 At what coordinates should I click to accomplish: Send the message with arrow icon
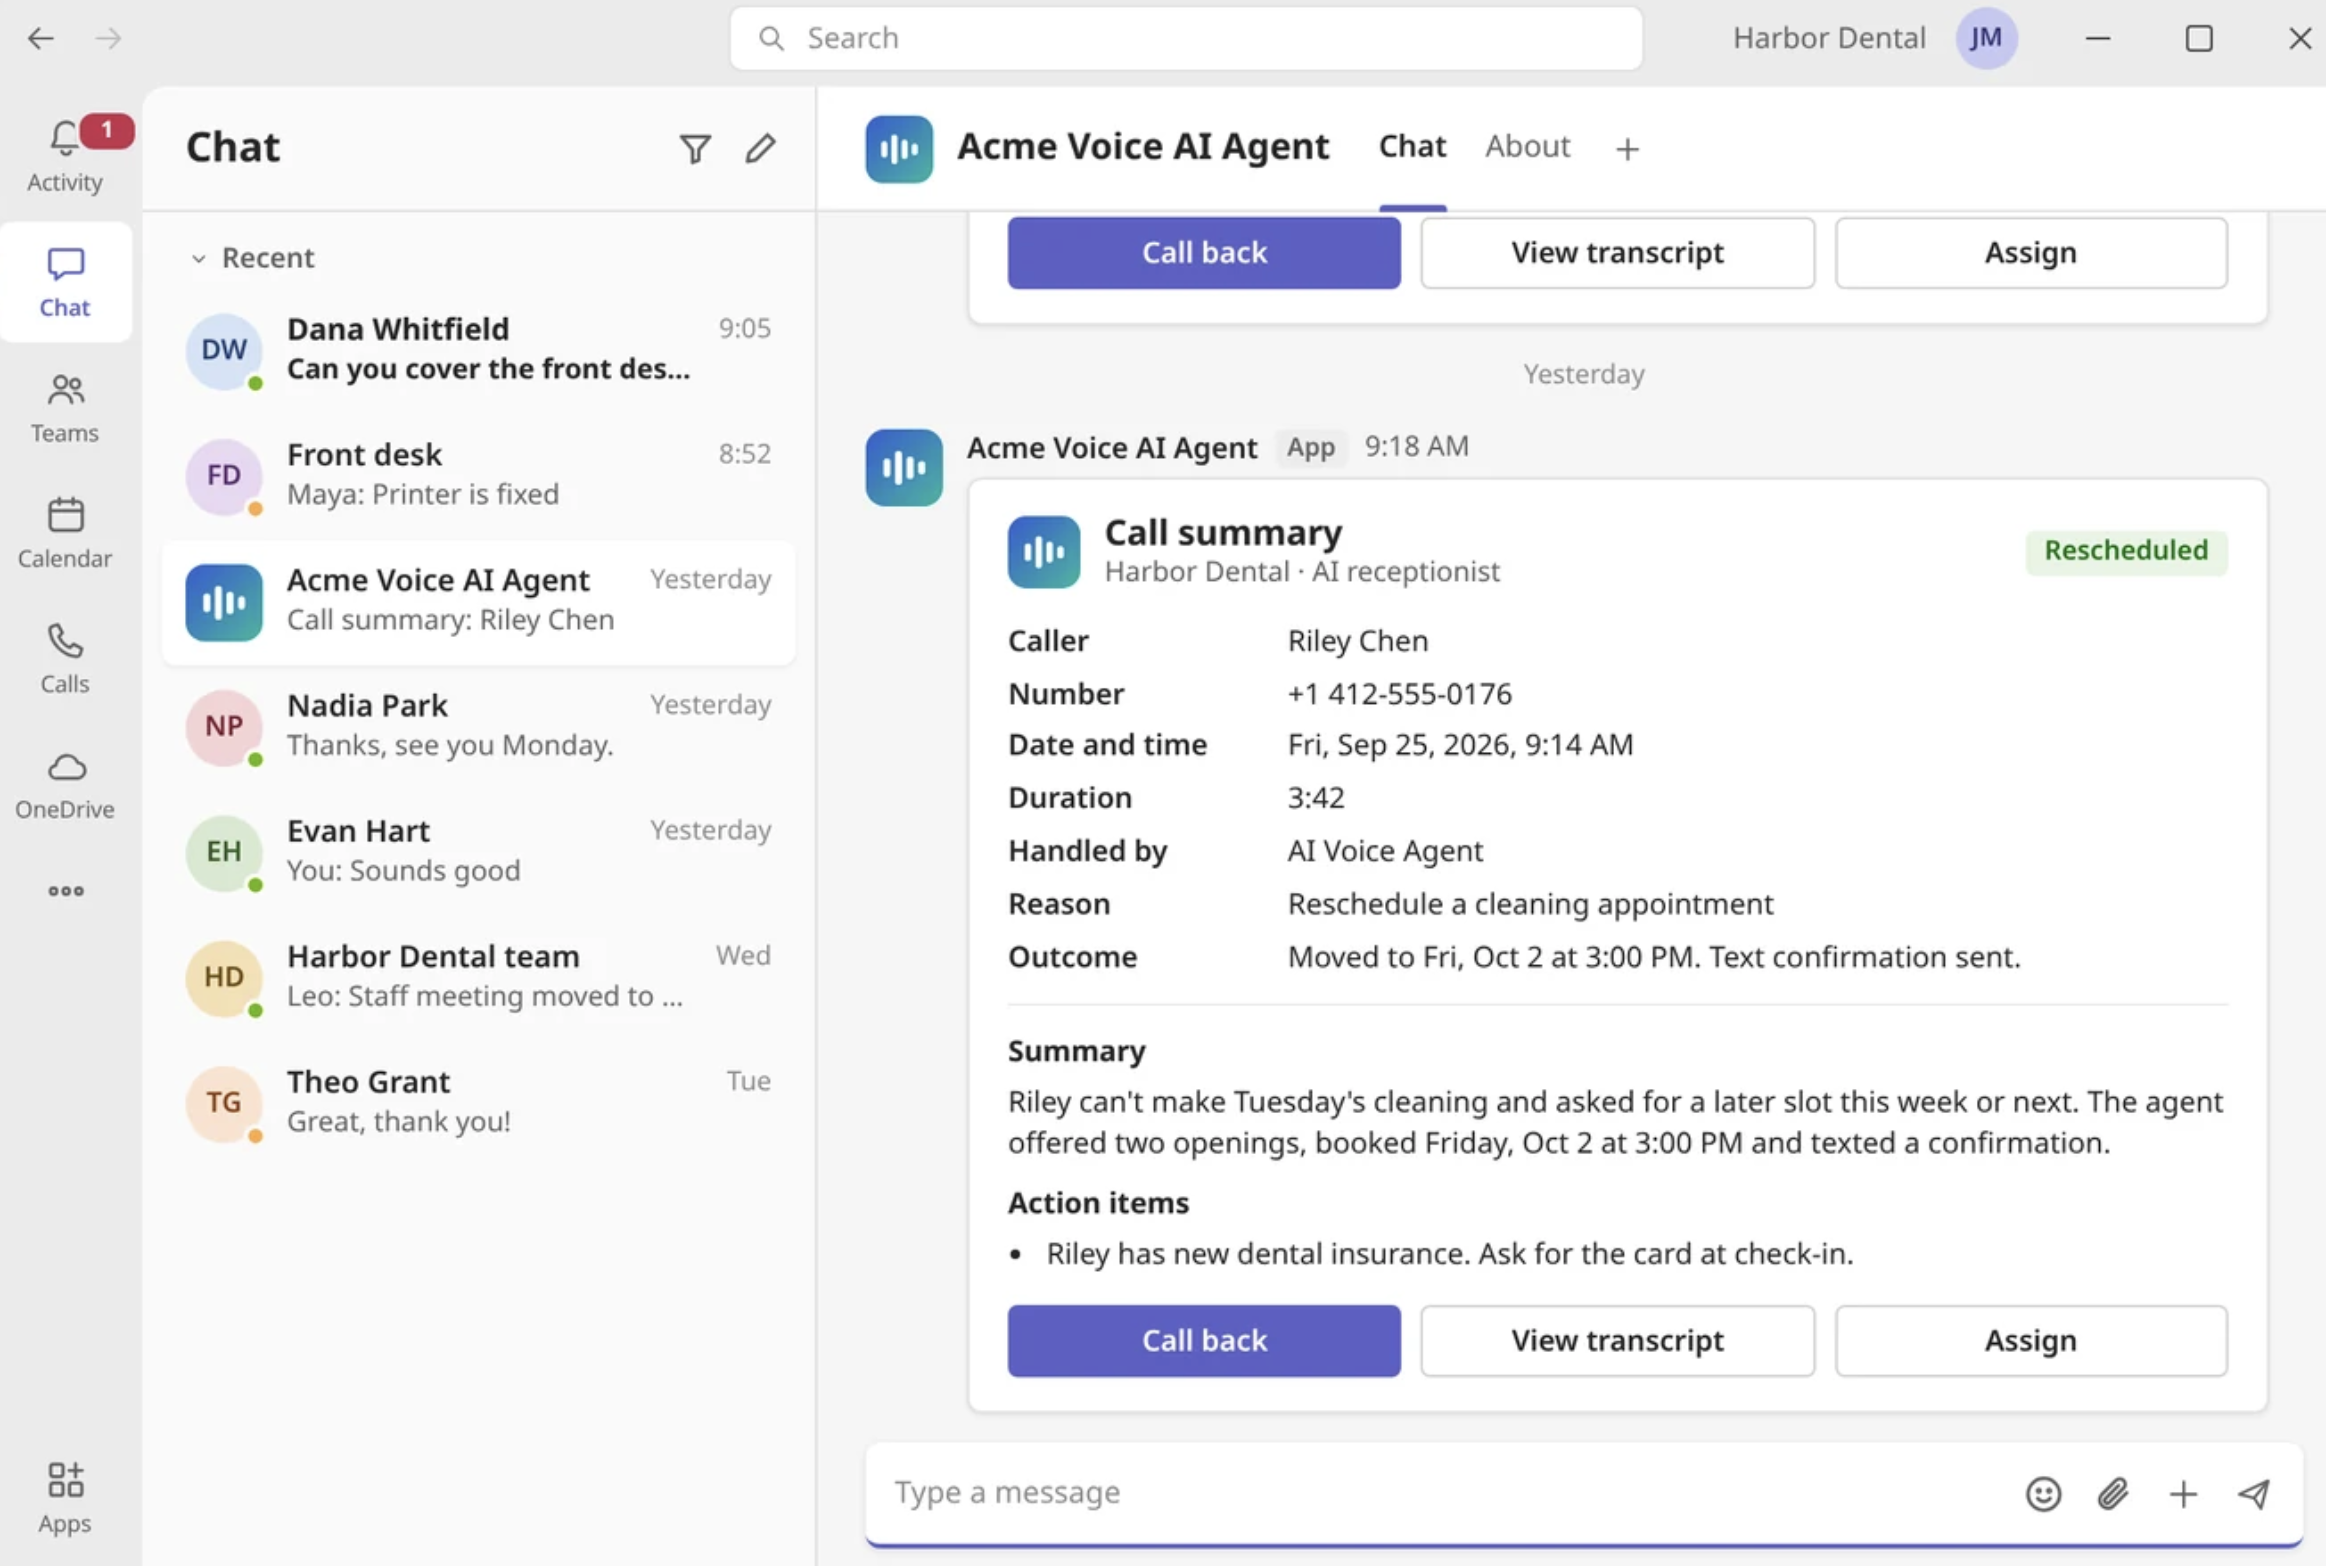[2253, 1493]
